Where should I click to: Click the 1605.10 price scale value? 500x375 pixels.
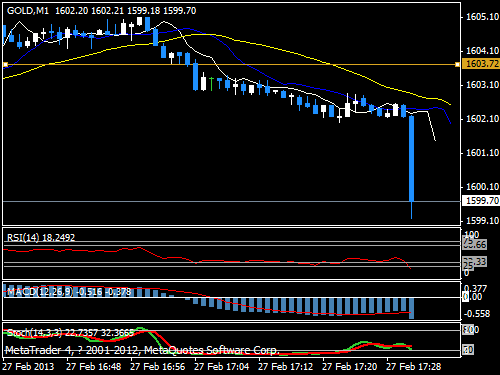(482, 17)
